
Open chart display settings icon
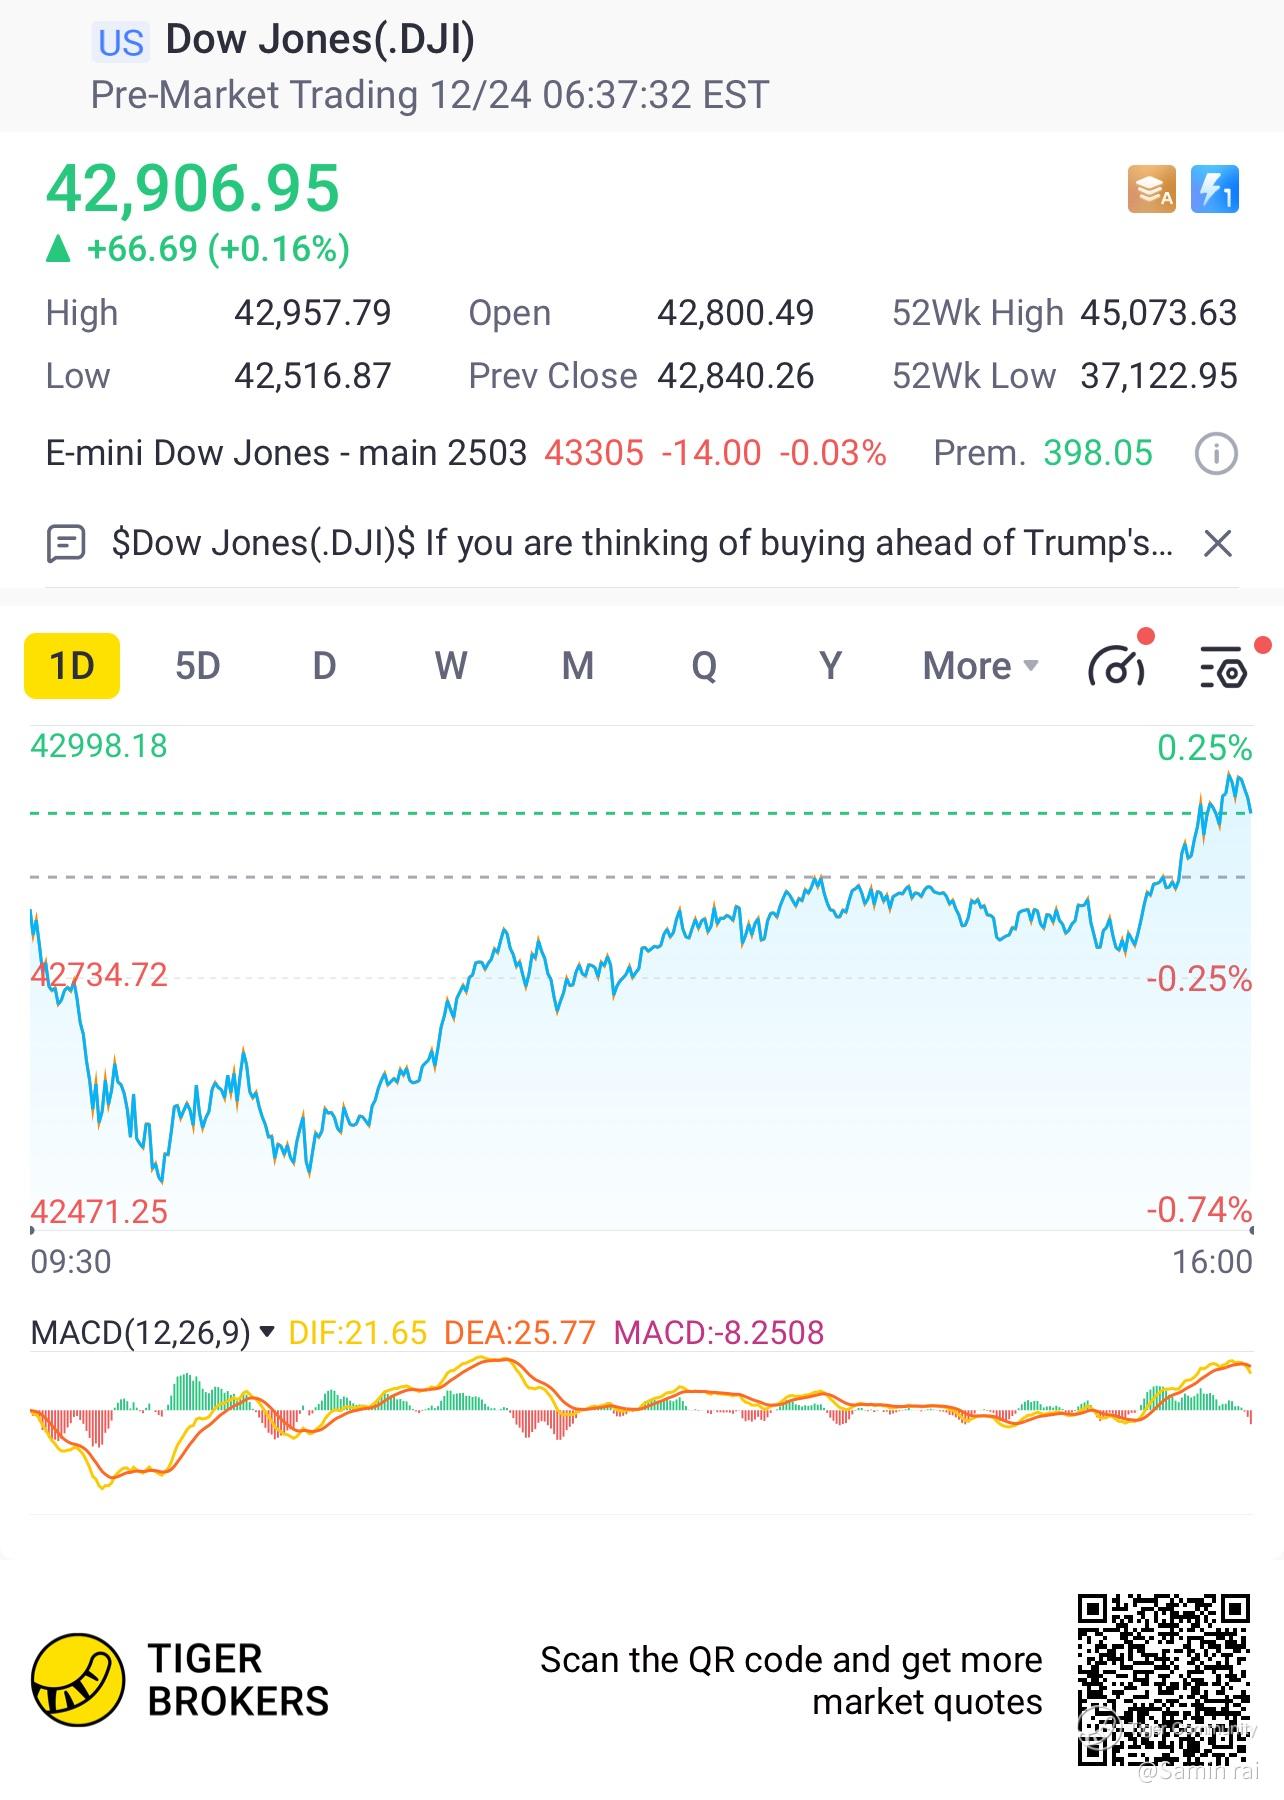pos(1222,667)
